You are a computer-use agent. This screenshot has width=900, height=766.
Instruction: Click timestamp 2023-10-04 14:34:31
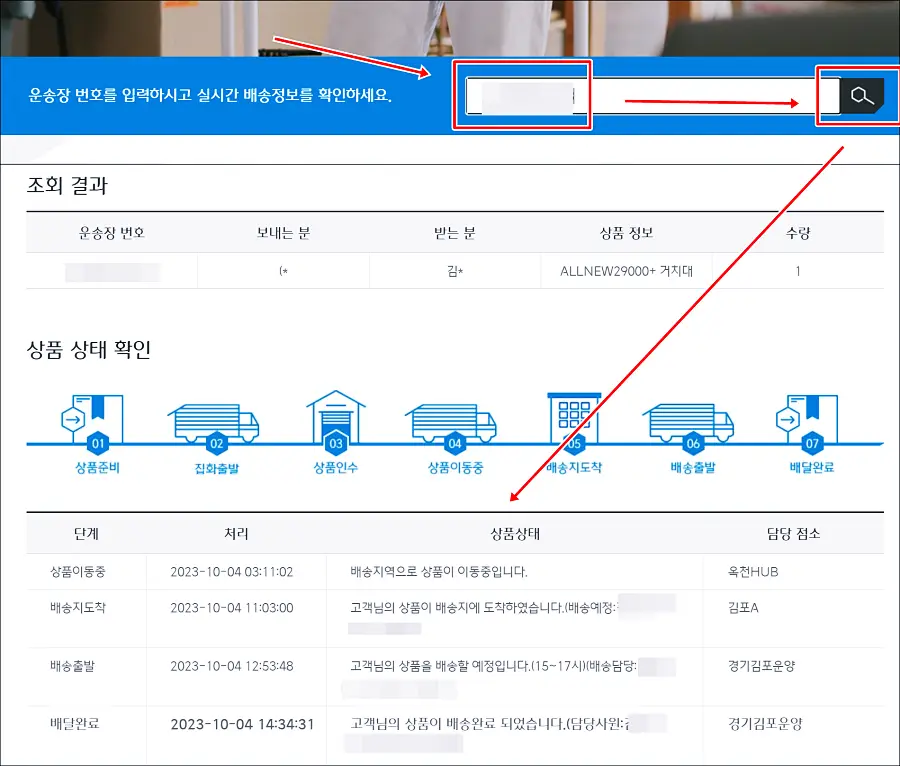[242, 724]
